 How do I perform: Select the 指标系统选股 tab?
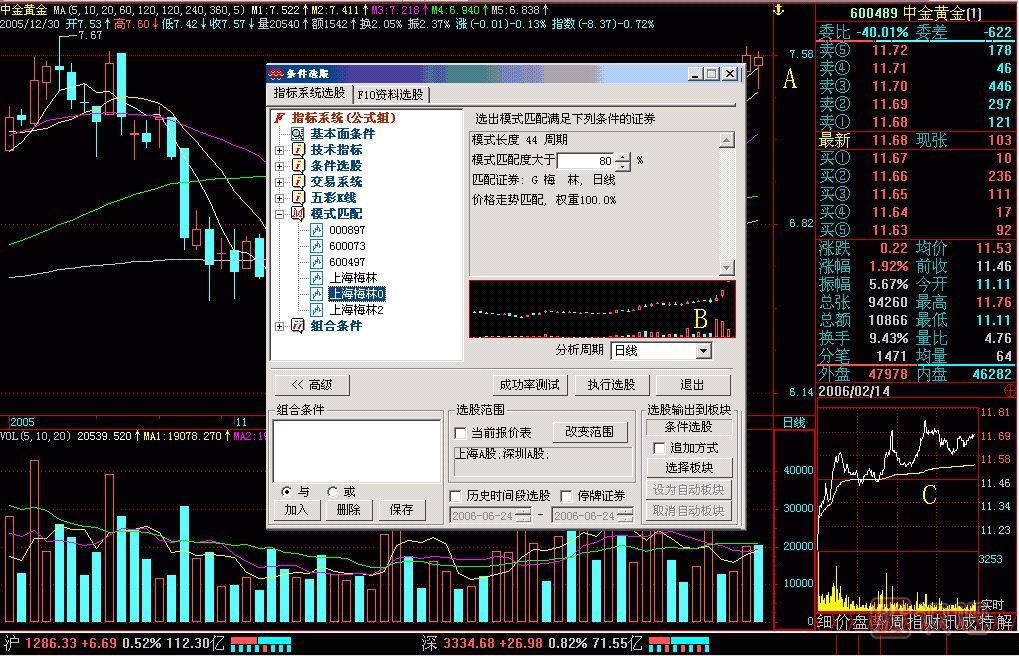point(310,93)
